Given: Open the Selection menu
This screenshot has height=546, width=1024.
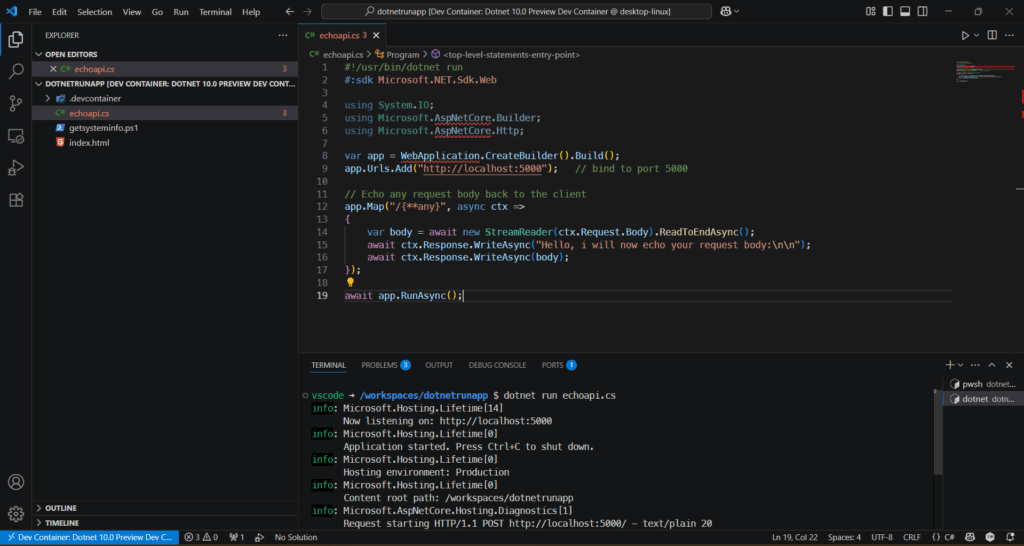Looking at the screenshot, I should [x=95, y=12].
